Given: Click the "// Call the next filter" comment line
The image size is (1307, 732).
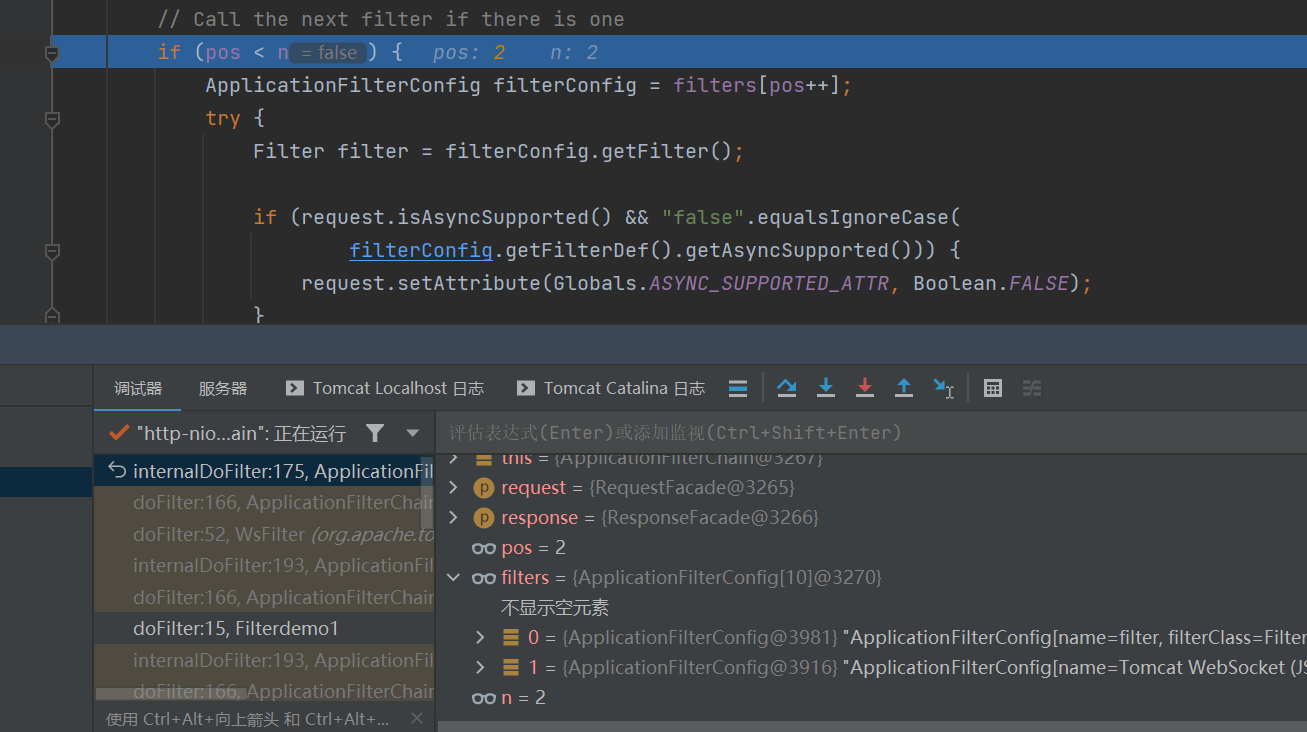Looking at the screenshot, I should (x=391, y=19).
